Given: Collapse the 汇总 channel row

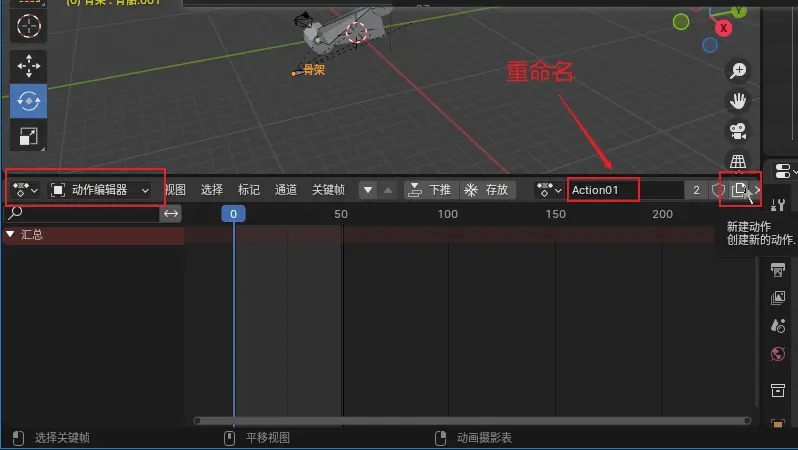Looking at the screenshot, I should [x=10, y=235].
